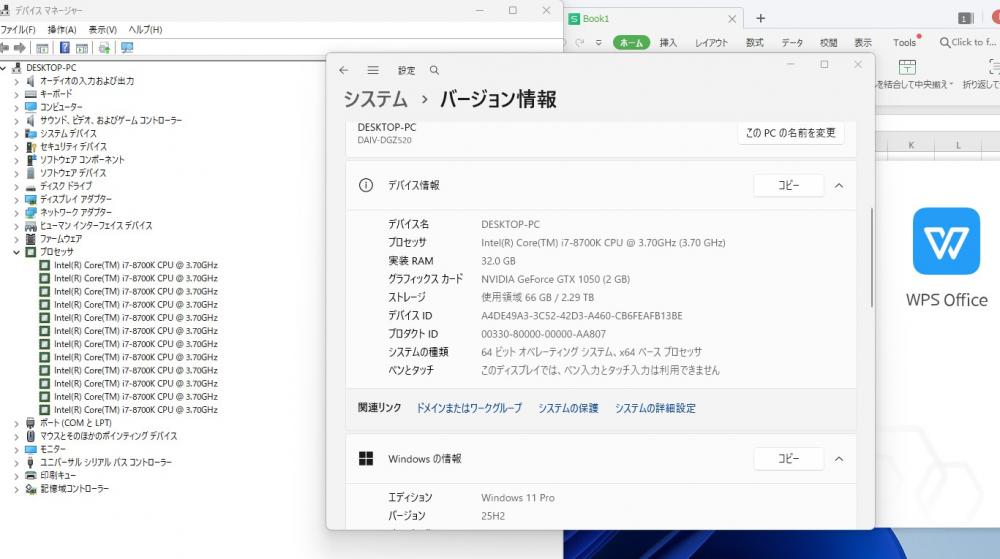Viewport: 1000px width, 559px height.
Task: Collapse the デバイス情報 section chevron
Action: (x=839, y=185)
